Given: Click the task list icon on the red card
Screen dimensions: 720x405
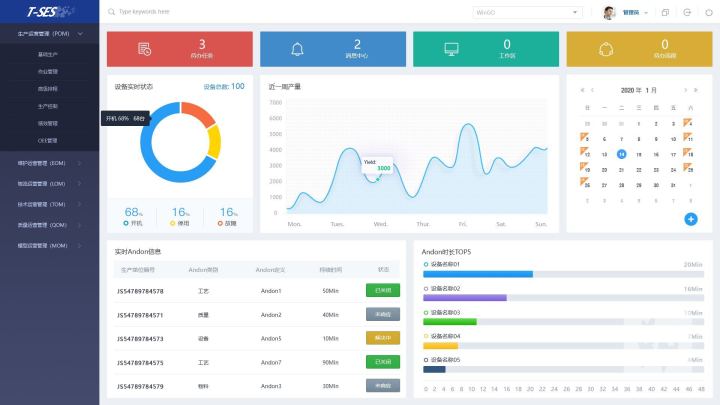Looking at the screenshot, I should pyautogui.click(x=144, y=49).
